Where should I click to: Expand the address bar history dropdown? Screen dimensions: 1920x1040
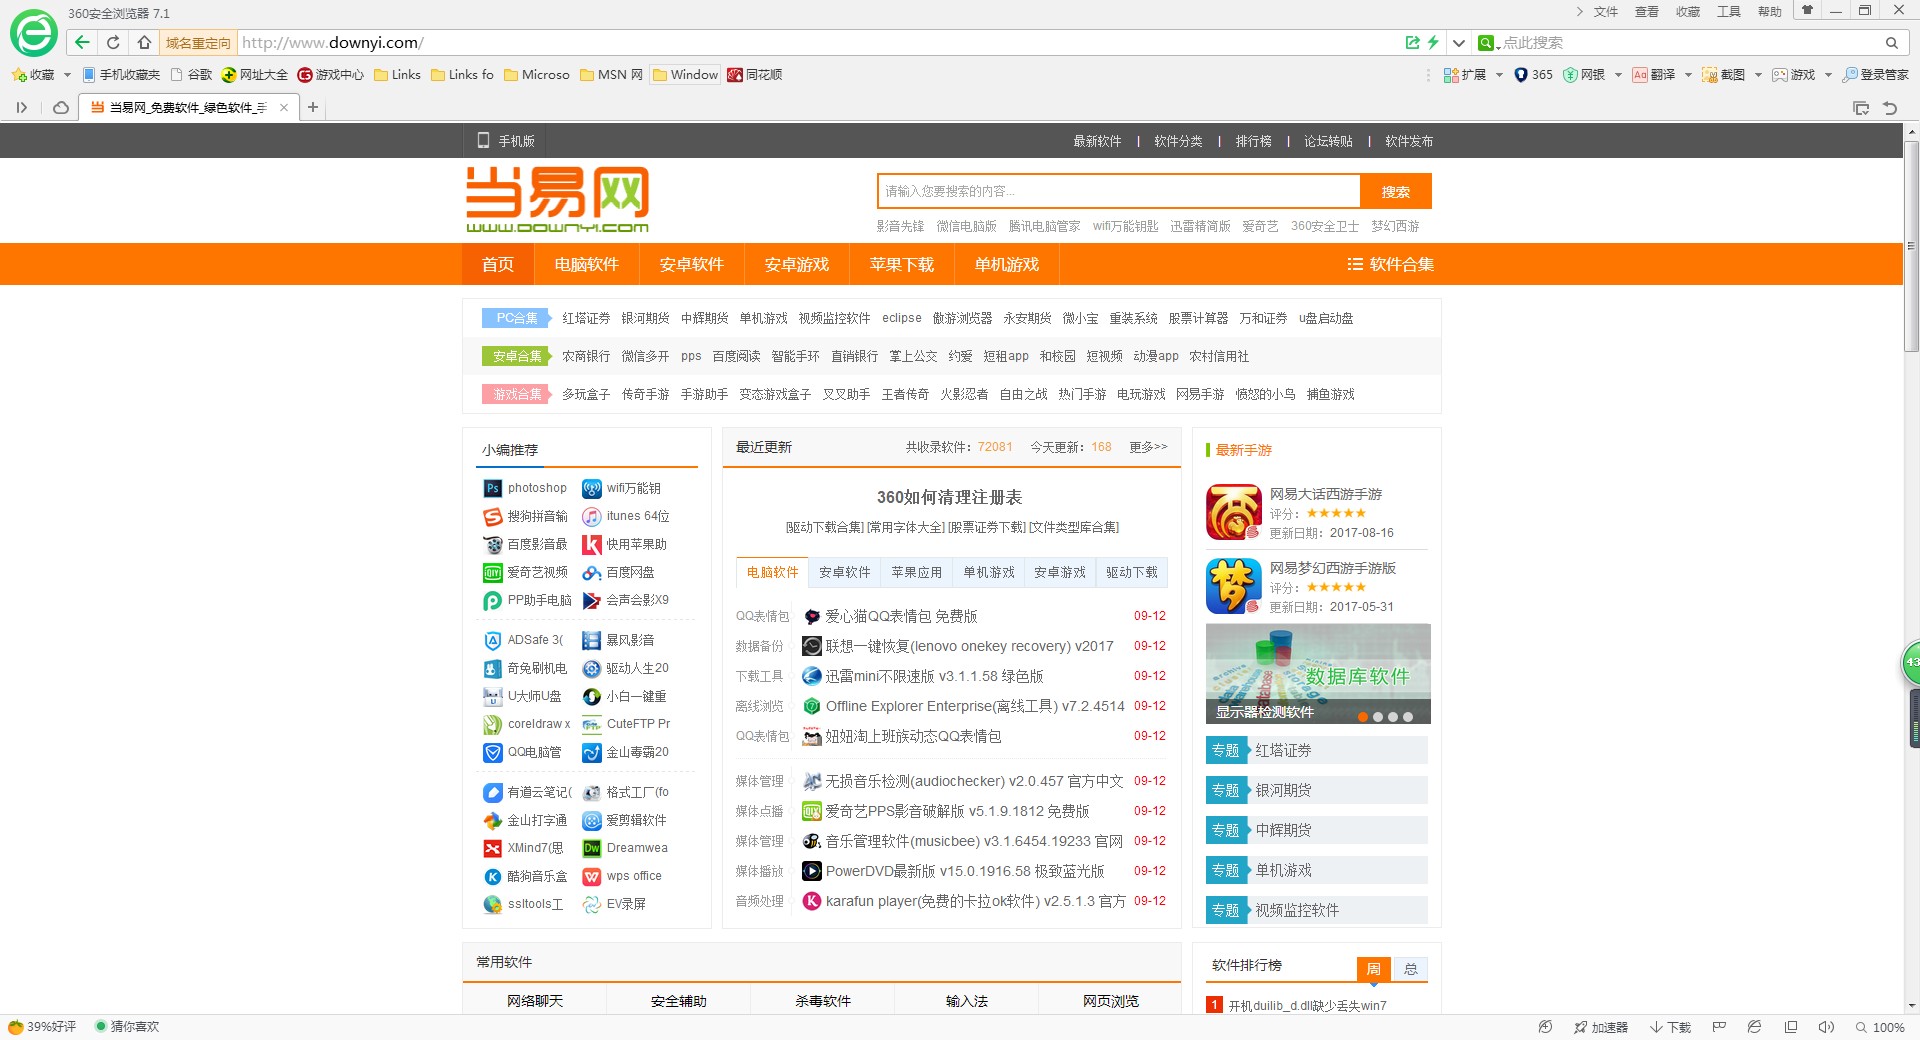[1459, 43]
